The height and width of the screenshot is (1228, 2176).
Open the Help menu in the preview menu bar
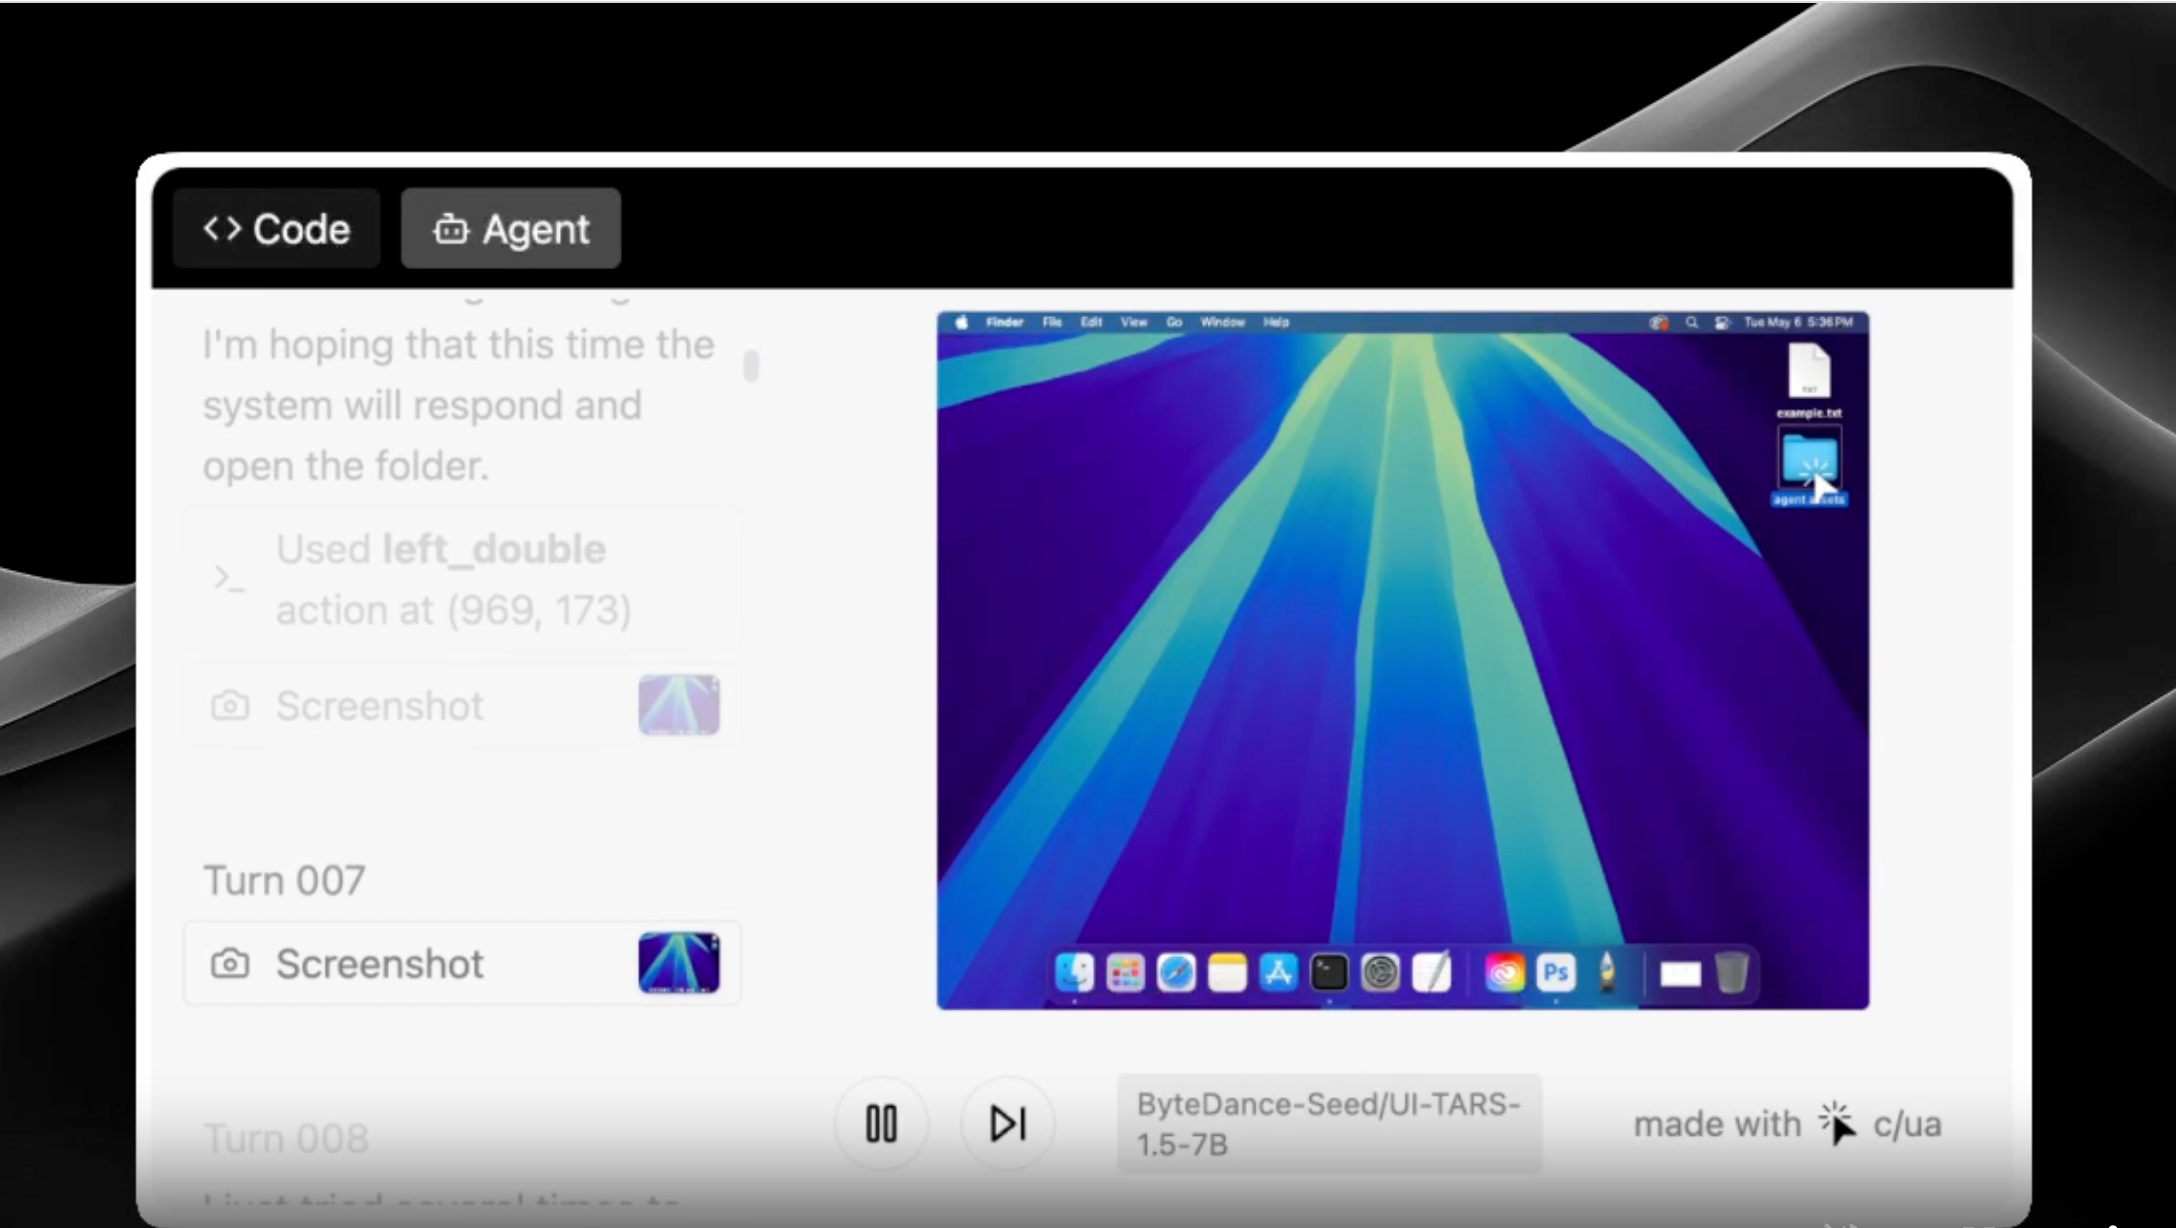(1276, 322)
